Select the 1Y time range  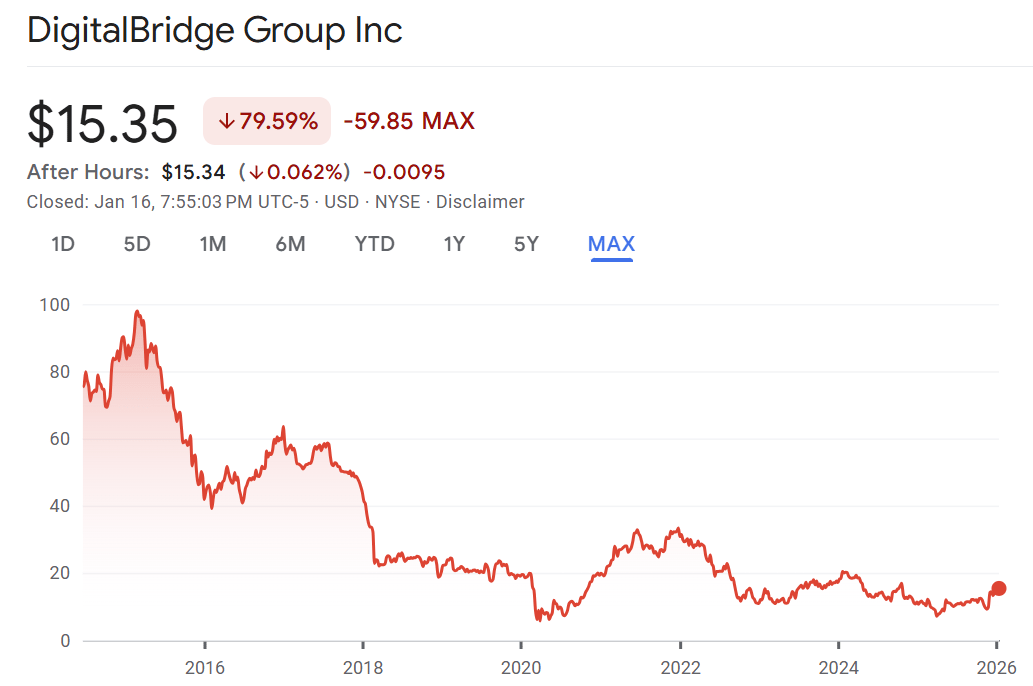pyautogui.click(x=454, y=243)
